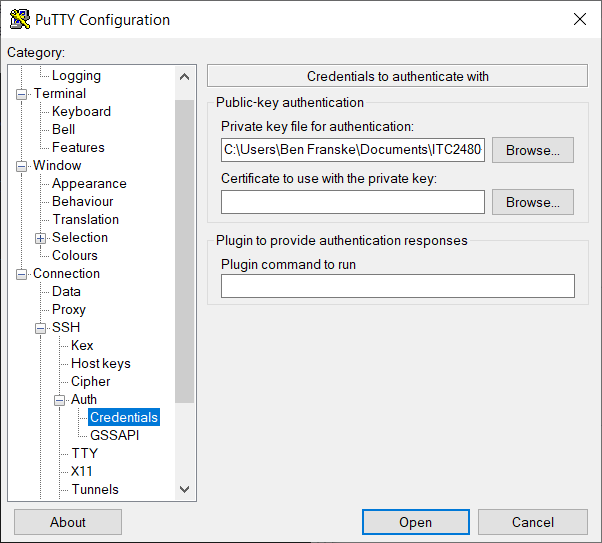
Task: Expand the Selection tree node
Action: click(41, 238)
